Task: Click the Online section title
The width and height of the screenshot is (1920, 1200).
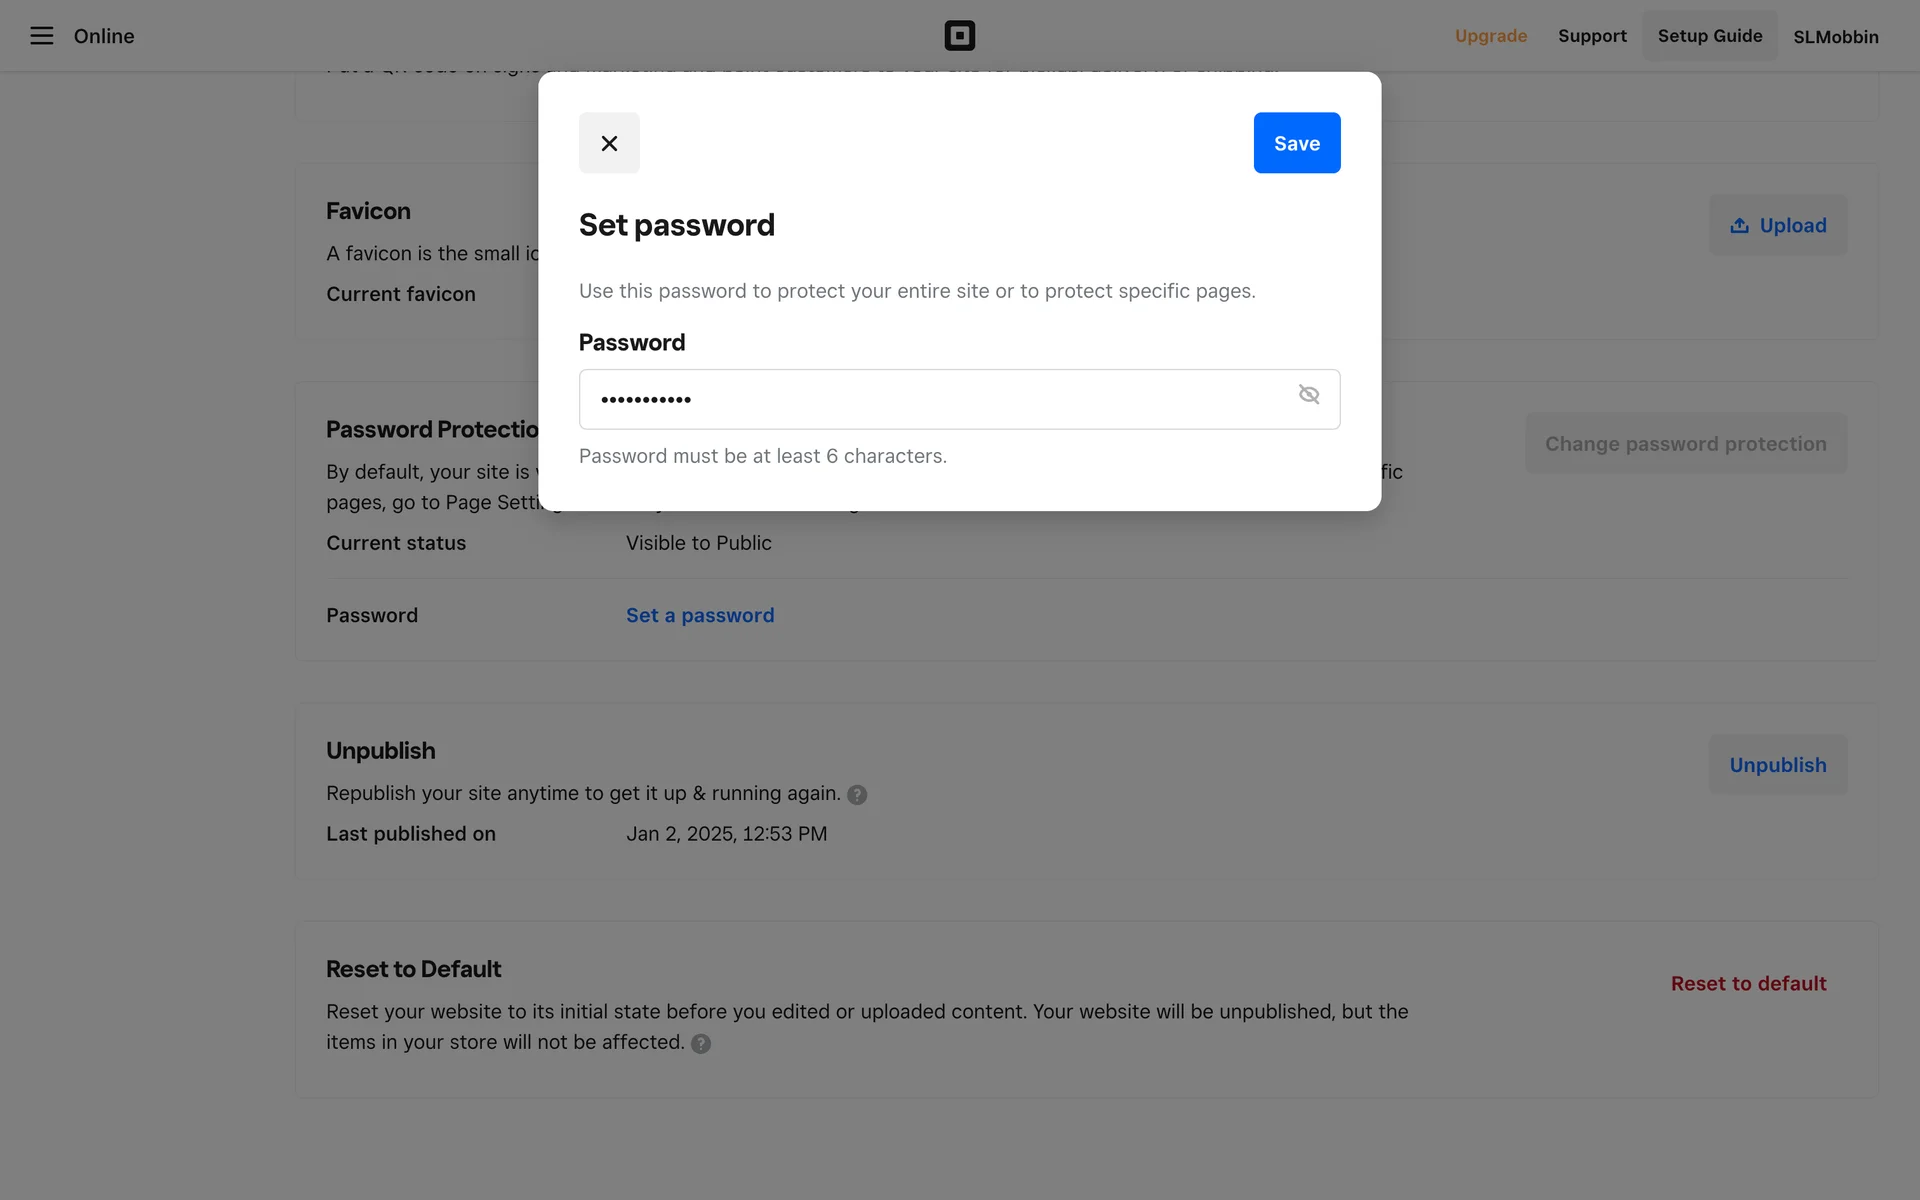Action: 104,36
